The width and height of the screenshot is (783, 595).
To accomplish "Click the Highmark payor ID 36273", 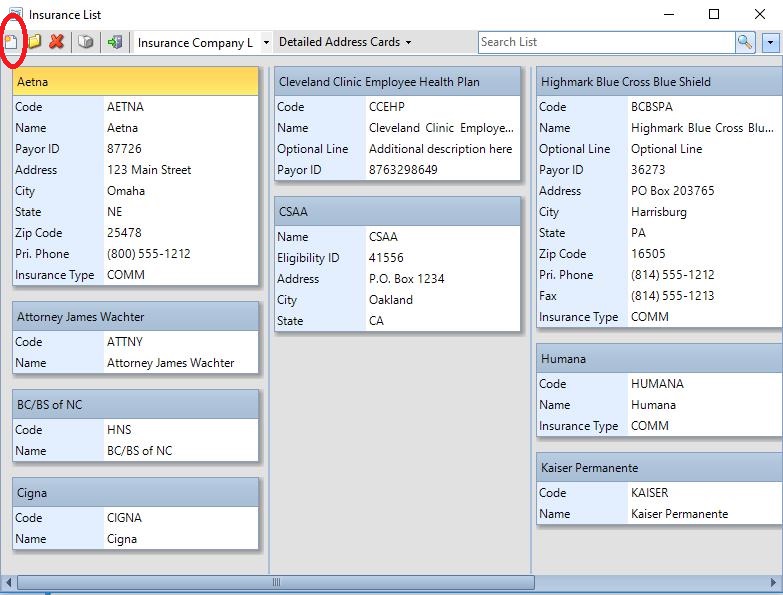I will pos(648,170).
